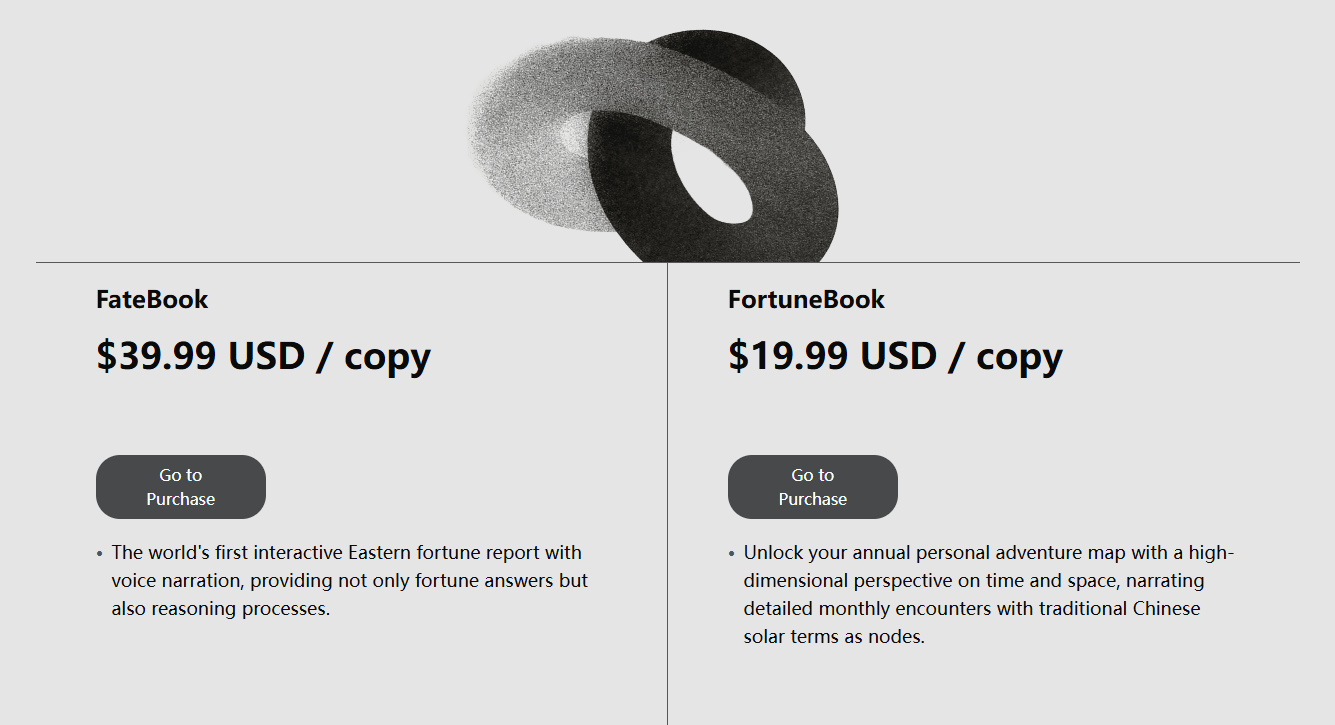Select the FateBook product title
The height and width of the screenshot is (725, 1335).
coord(152,299)
